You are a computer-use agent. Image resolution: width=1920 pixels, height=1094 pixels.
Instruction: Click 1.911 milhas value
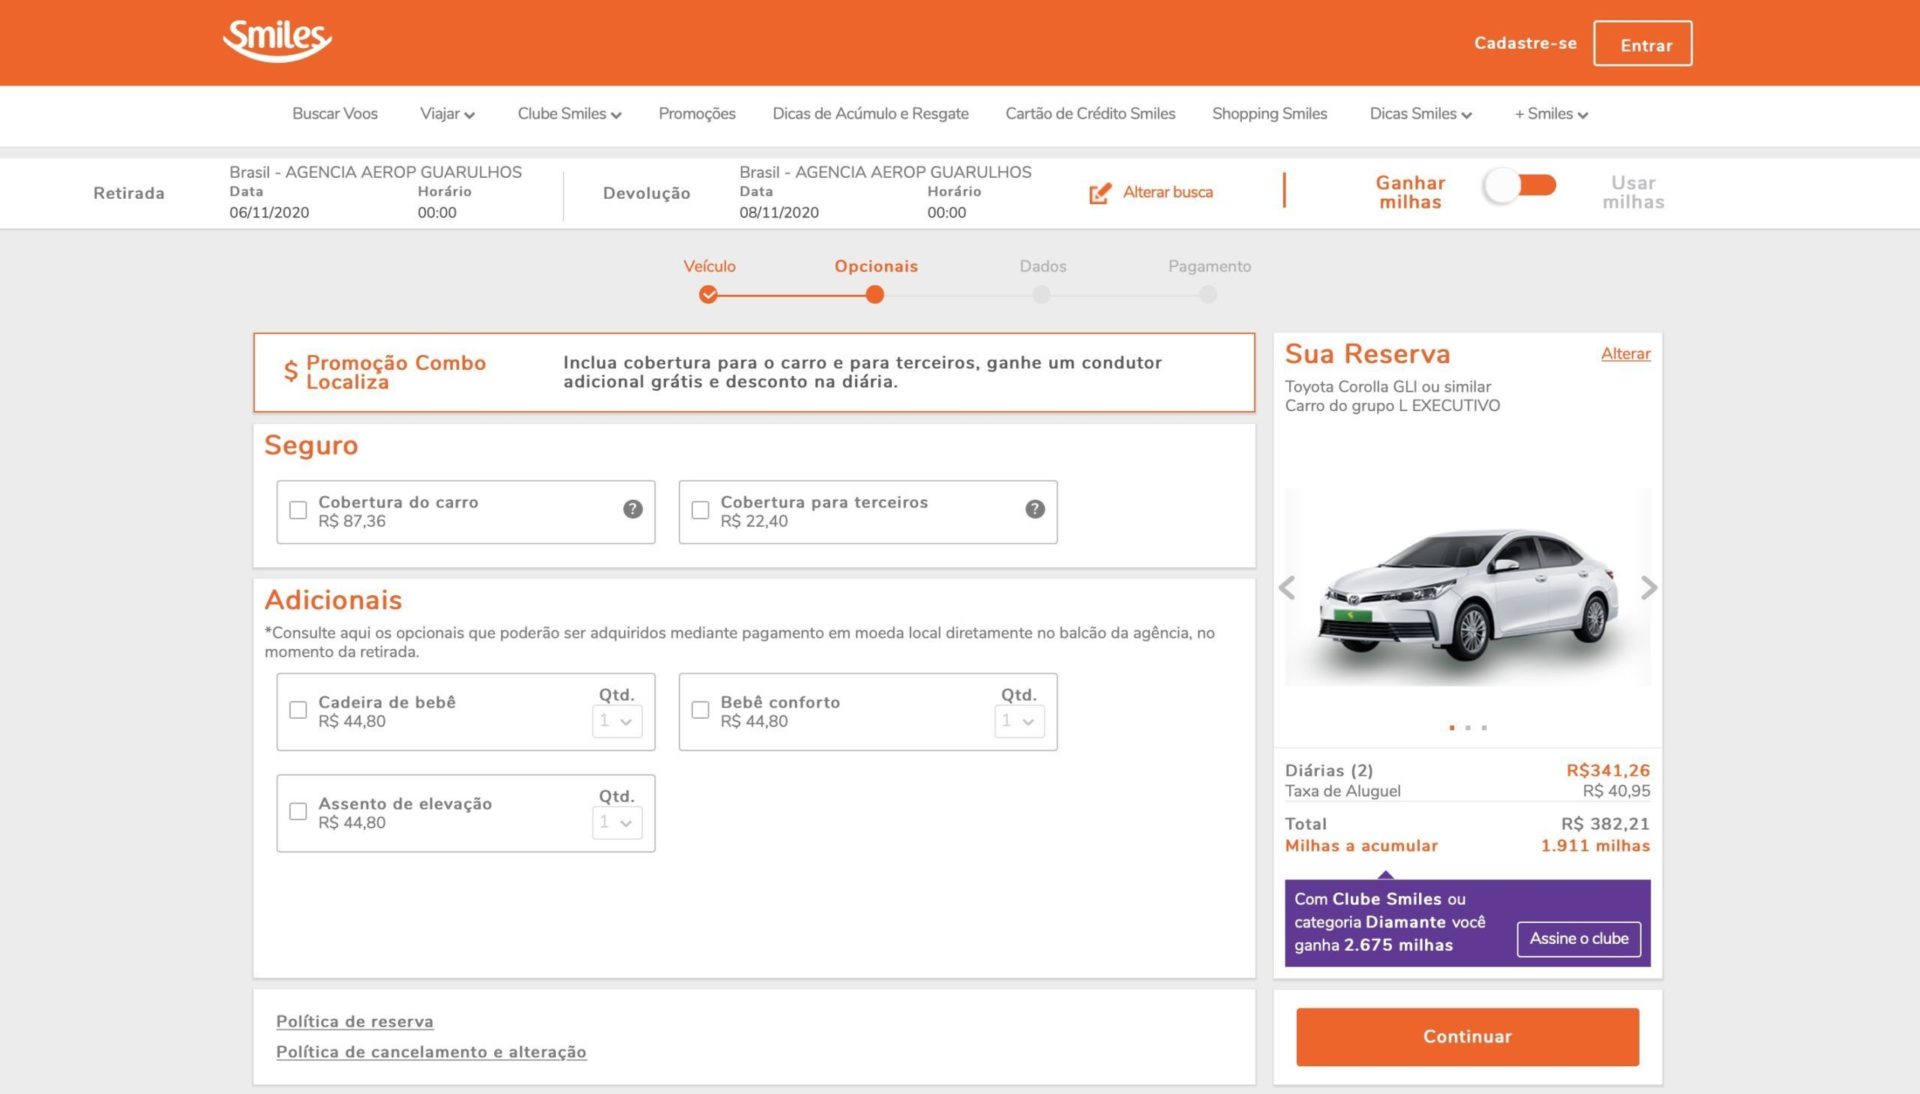pos(1595,845)
